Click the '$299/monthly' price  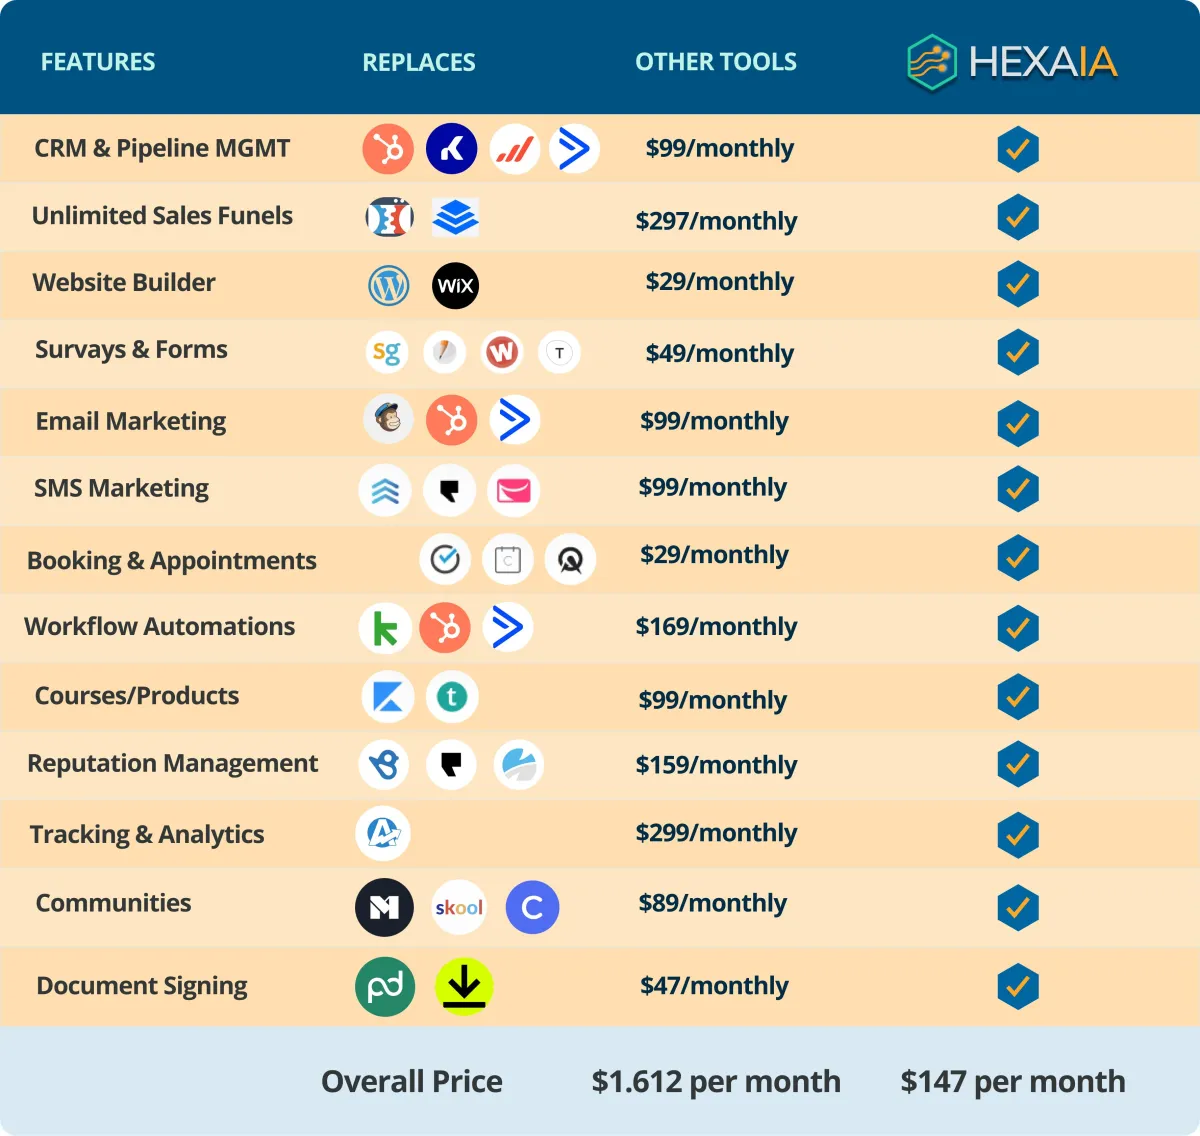716,833
